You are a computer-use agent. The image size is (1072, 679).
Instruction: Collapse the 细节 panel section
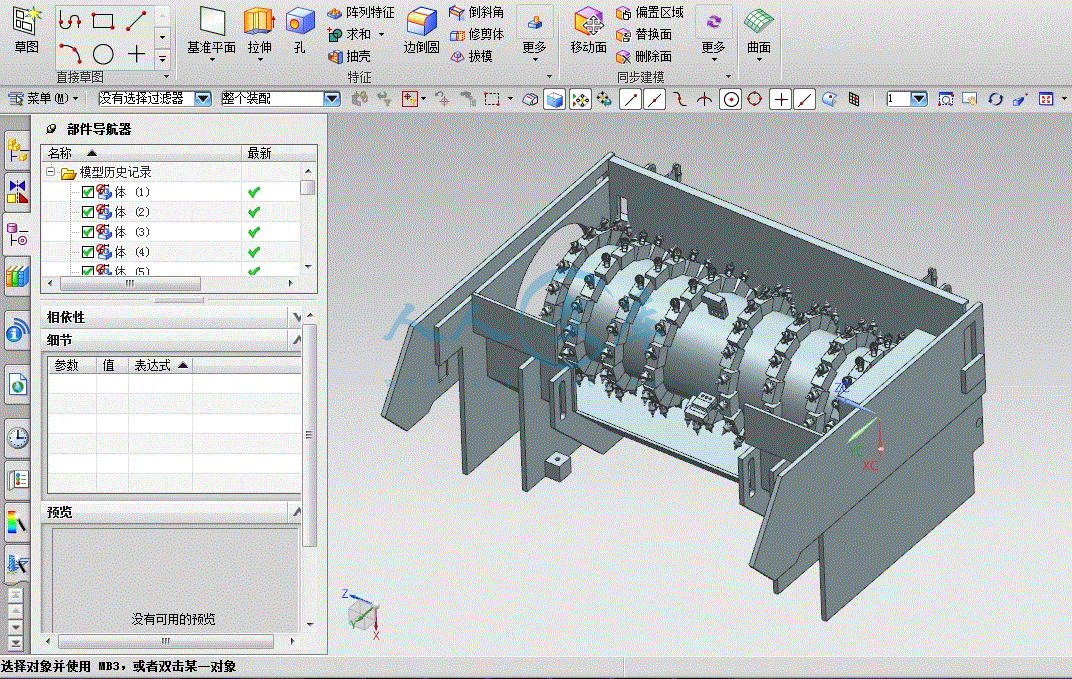(296, 339)
